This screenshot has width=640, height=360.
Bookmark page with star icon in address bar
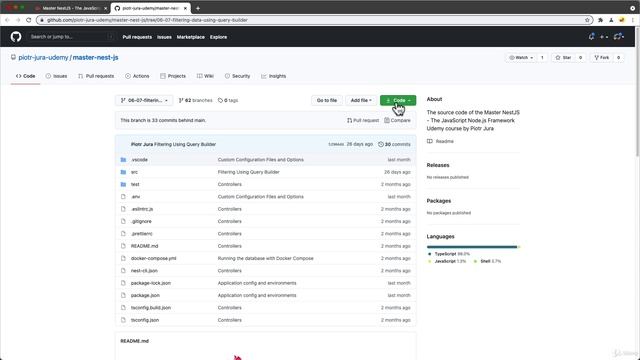coord(587,20)
